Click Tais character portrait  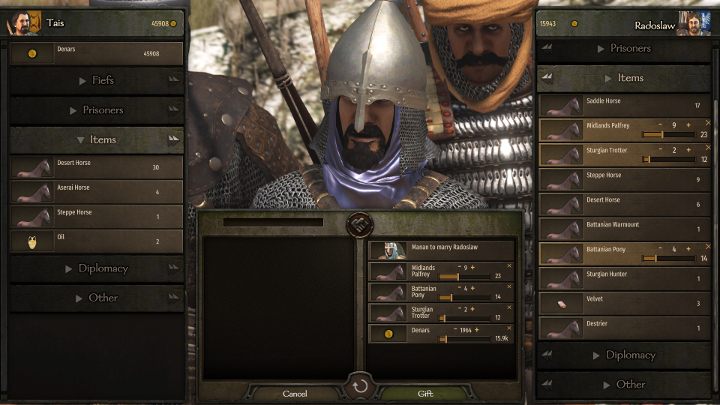coord(24,23)
